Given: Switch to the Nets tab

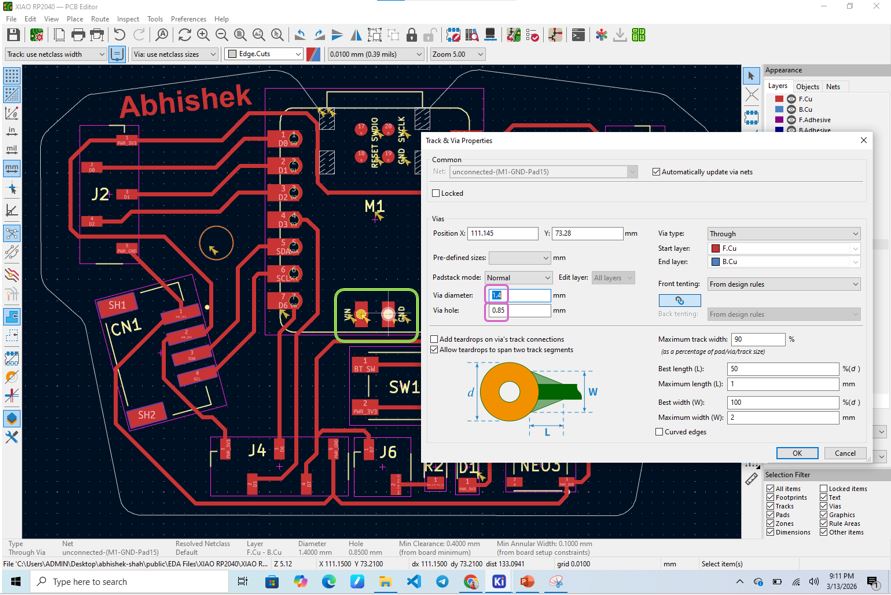Looking at the screenshot, I should (x=833, y=86).
